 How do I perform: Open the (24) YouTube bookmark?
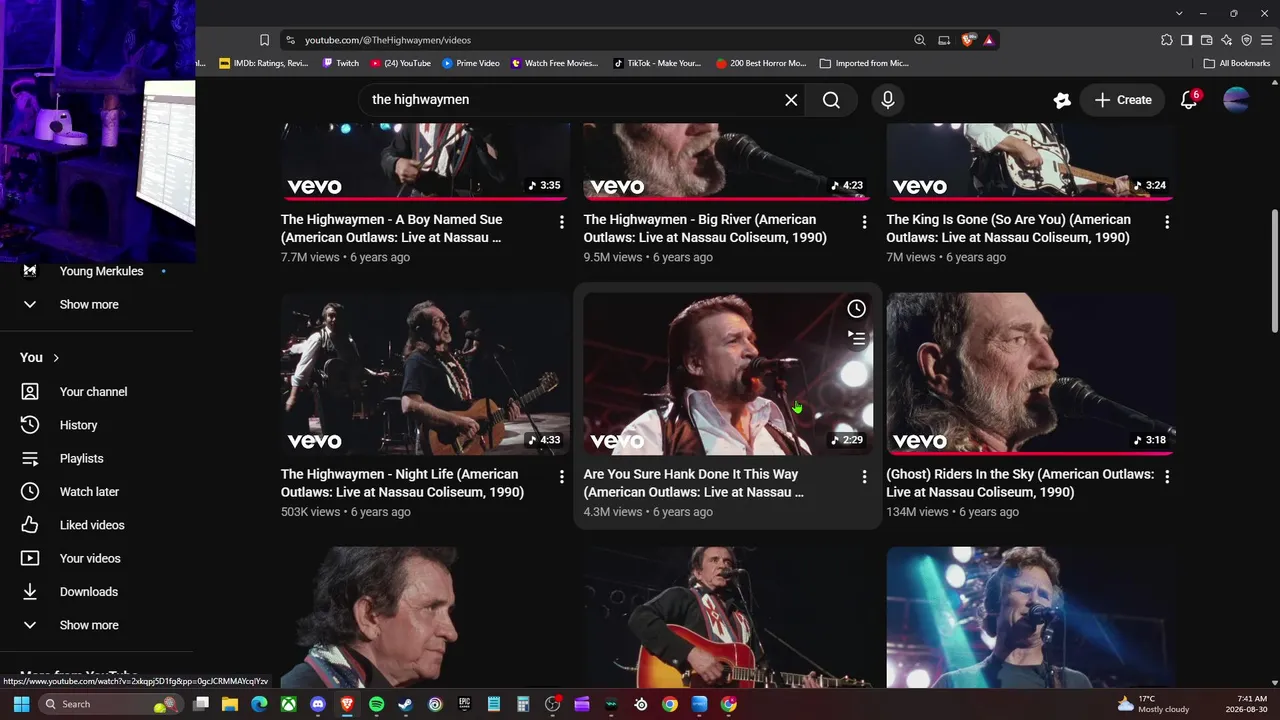click(401, 63)
